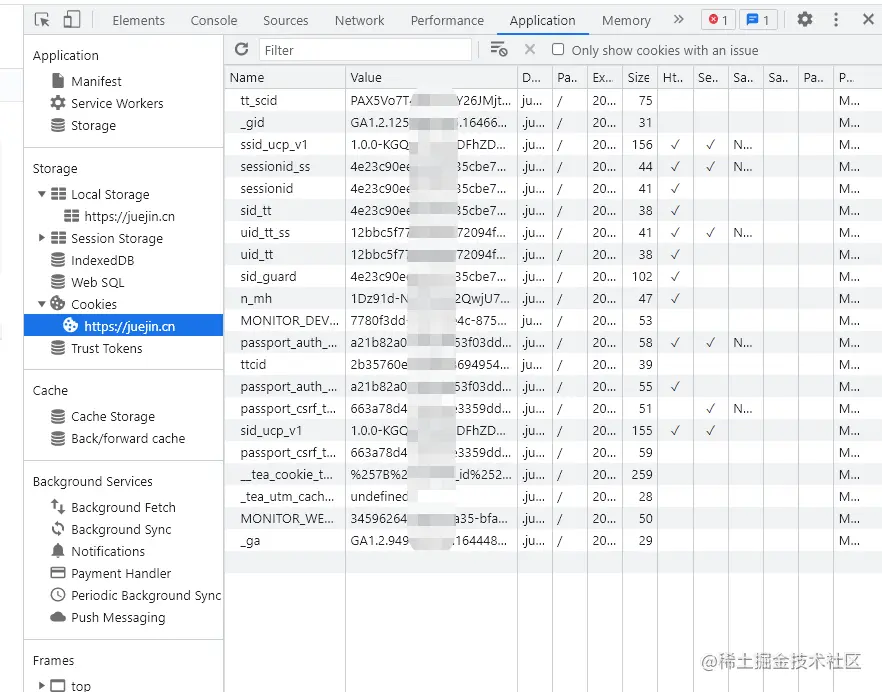Select the uid_tt cookie name
The height and width of the screenshot is (692, 882).
(x=256, y=254)
